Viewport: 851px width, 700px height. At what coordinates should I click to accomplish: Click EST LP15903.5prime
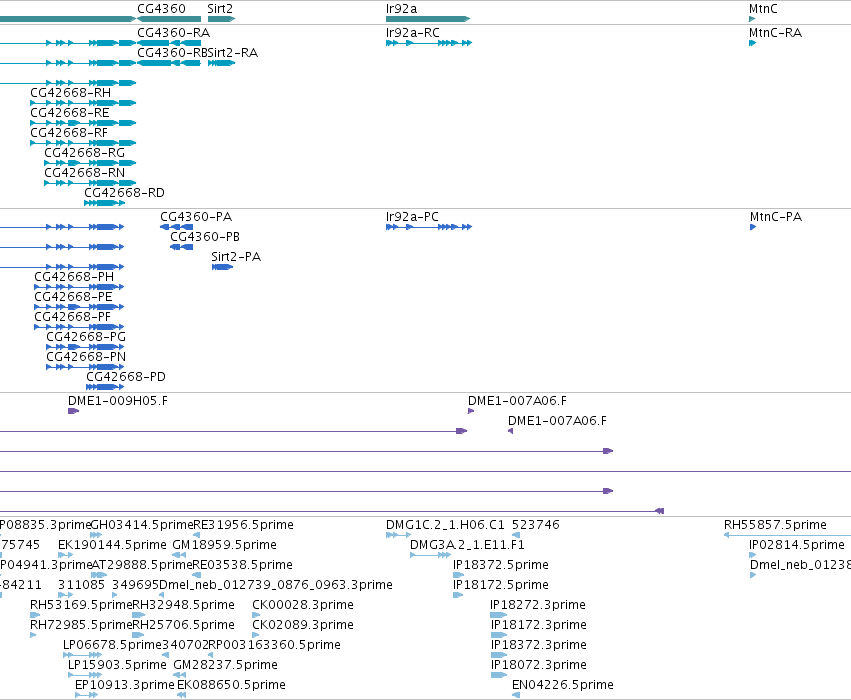(x=117, y=665)
